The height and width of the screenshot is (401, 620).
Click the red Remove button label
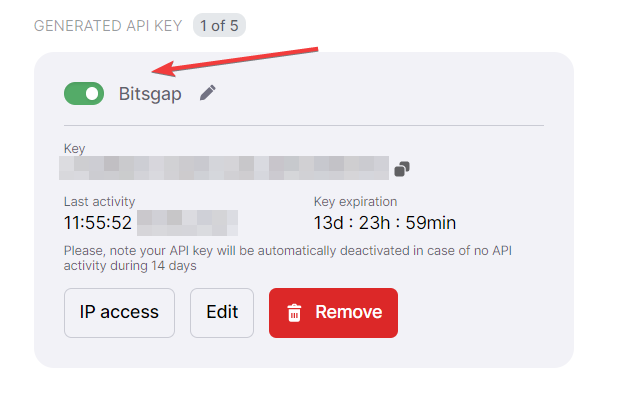[348, 313]
